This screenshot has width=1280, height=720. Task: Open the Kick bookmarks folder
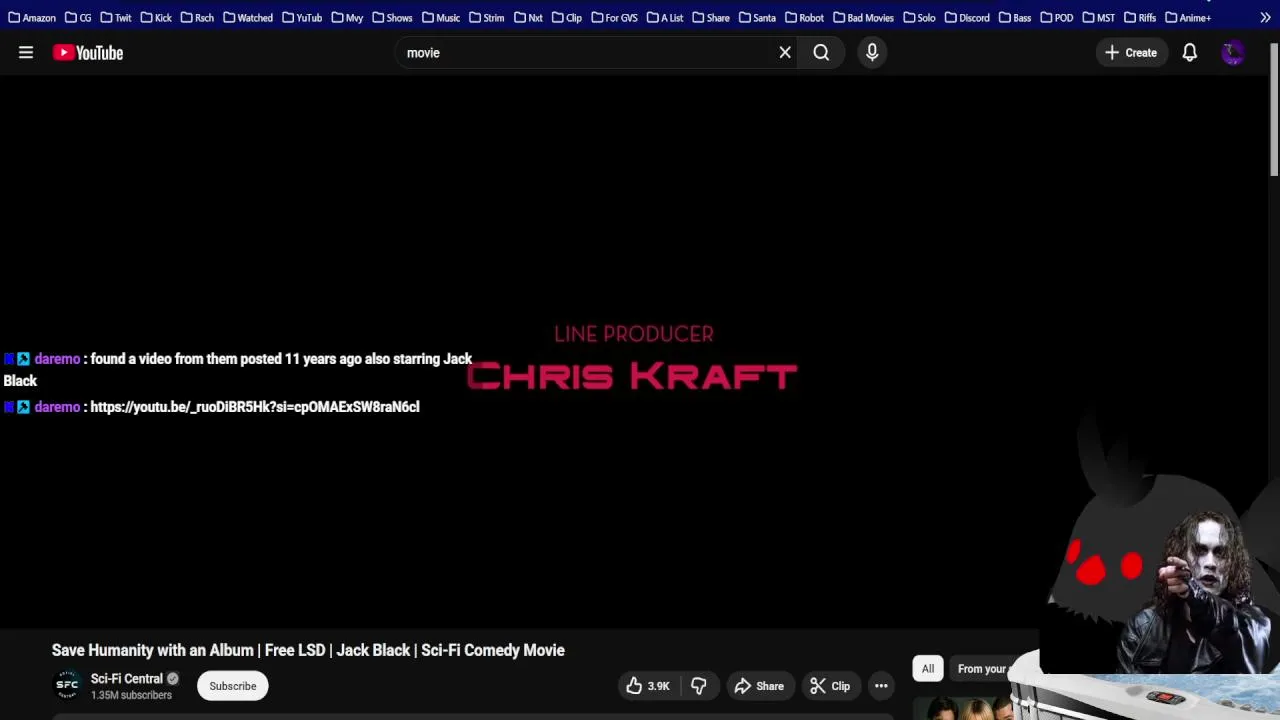pos(156,18)
